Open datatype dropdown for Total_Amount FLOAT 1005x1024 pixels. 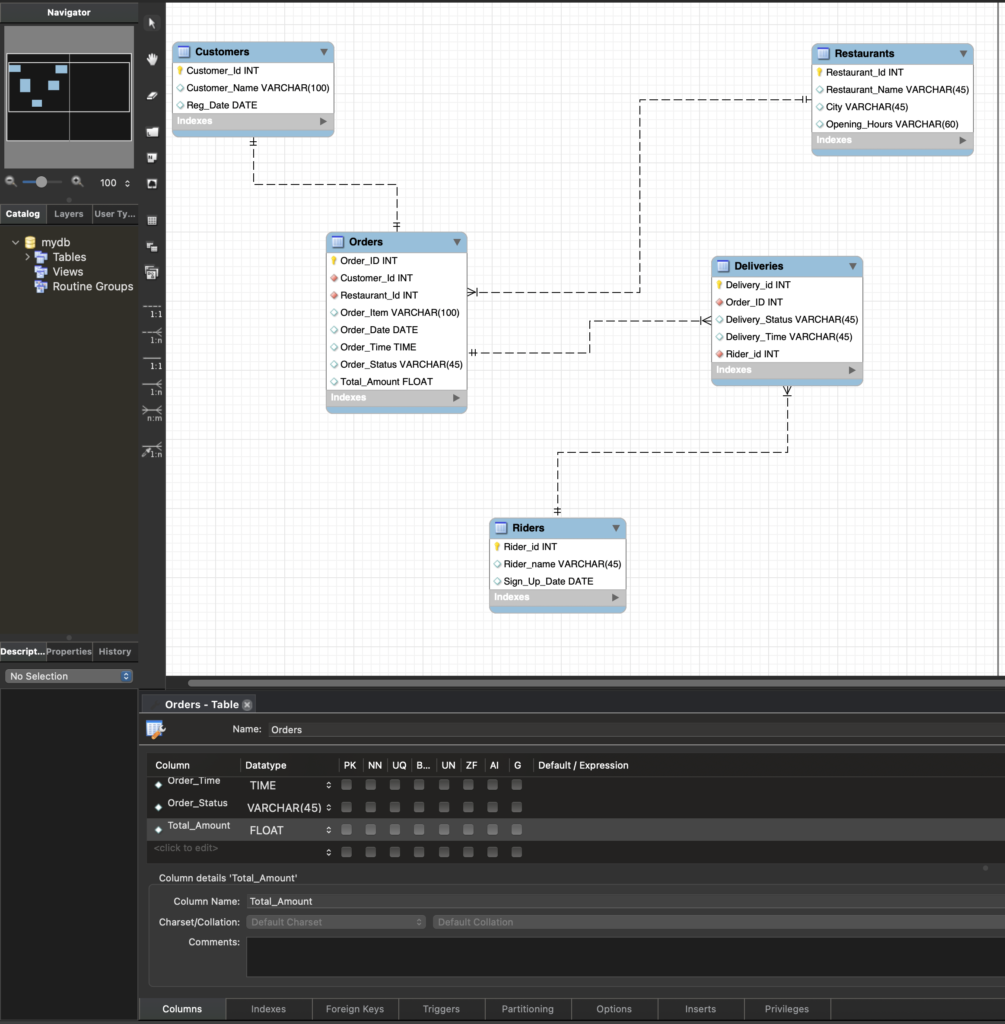click(x=329, y=830)
